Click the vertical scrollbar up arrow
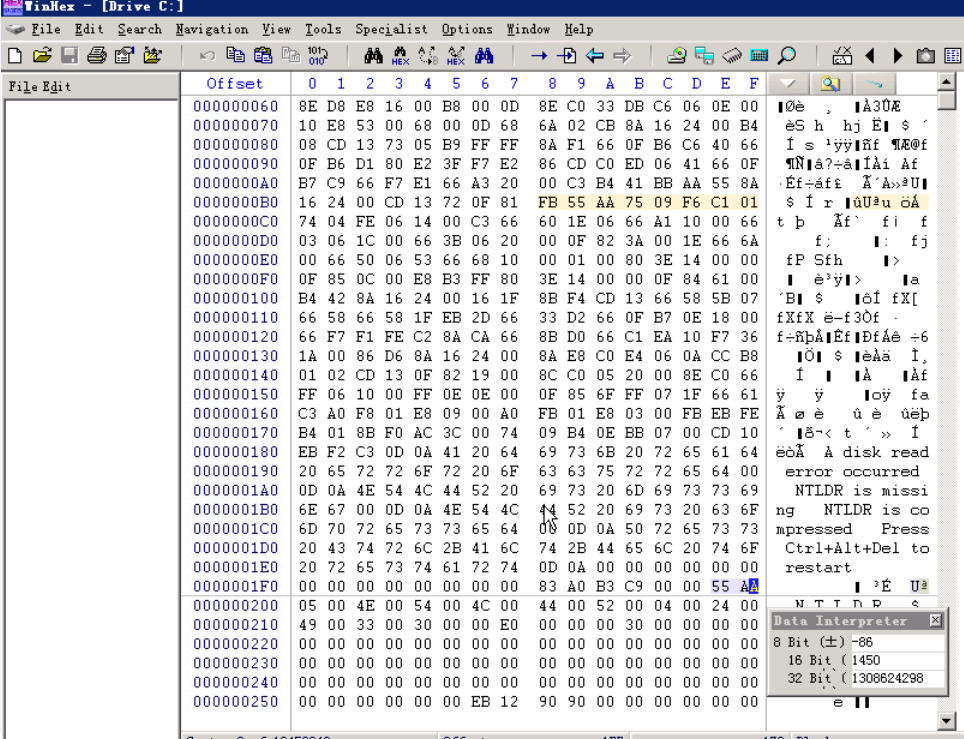 (x=947, y=81)
